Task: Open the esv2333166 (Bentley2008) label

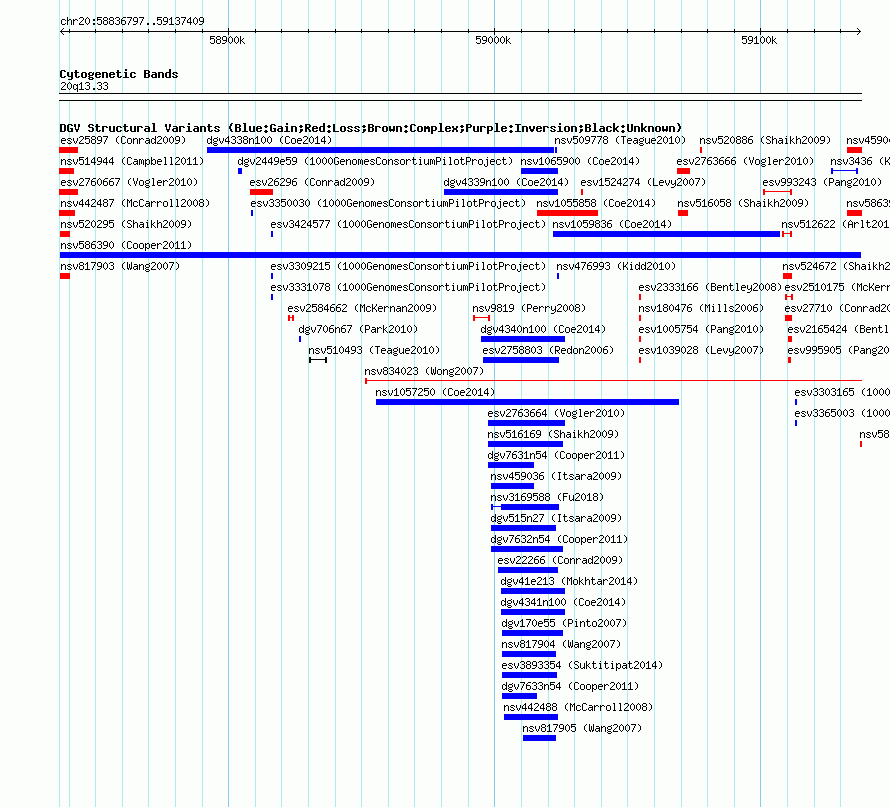Action: [710, 287]
